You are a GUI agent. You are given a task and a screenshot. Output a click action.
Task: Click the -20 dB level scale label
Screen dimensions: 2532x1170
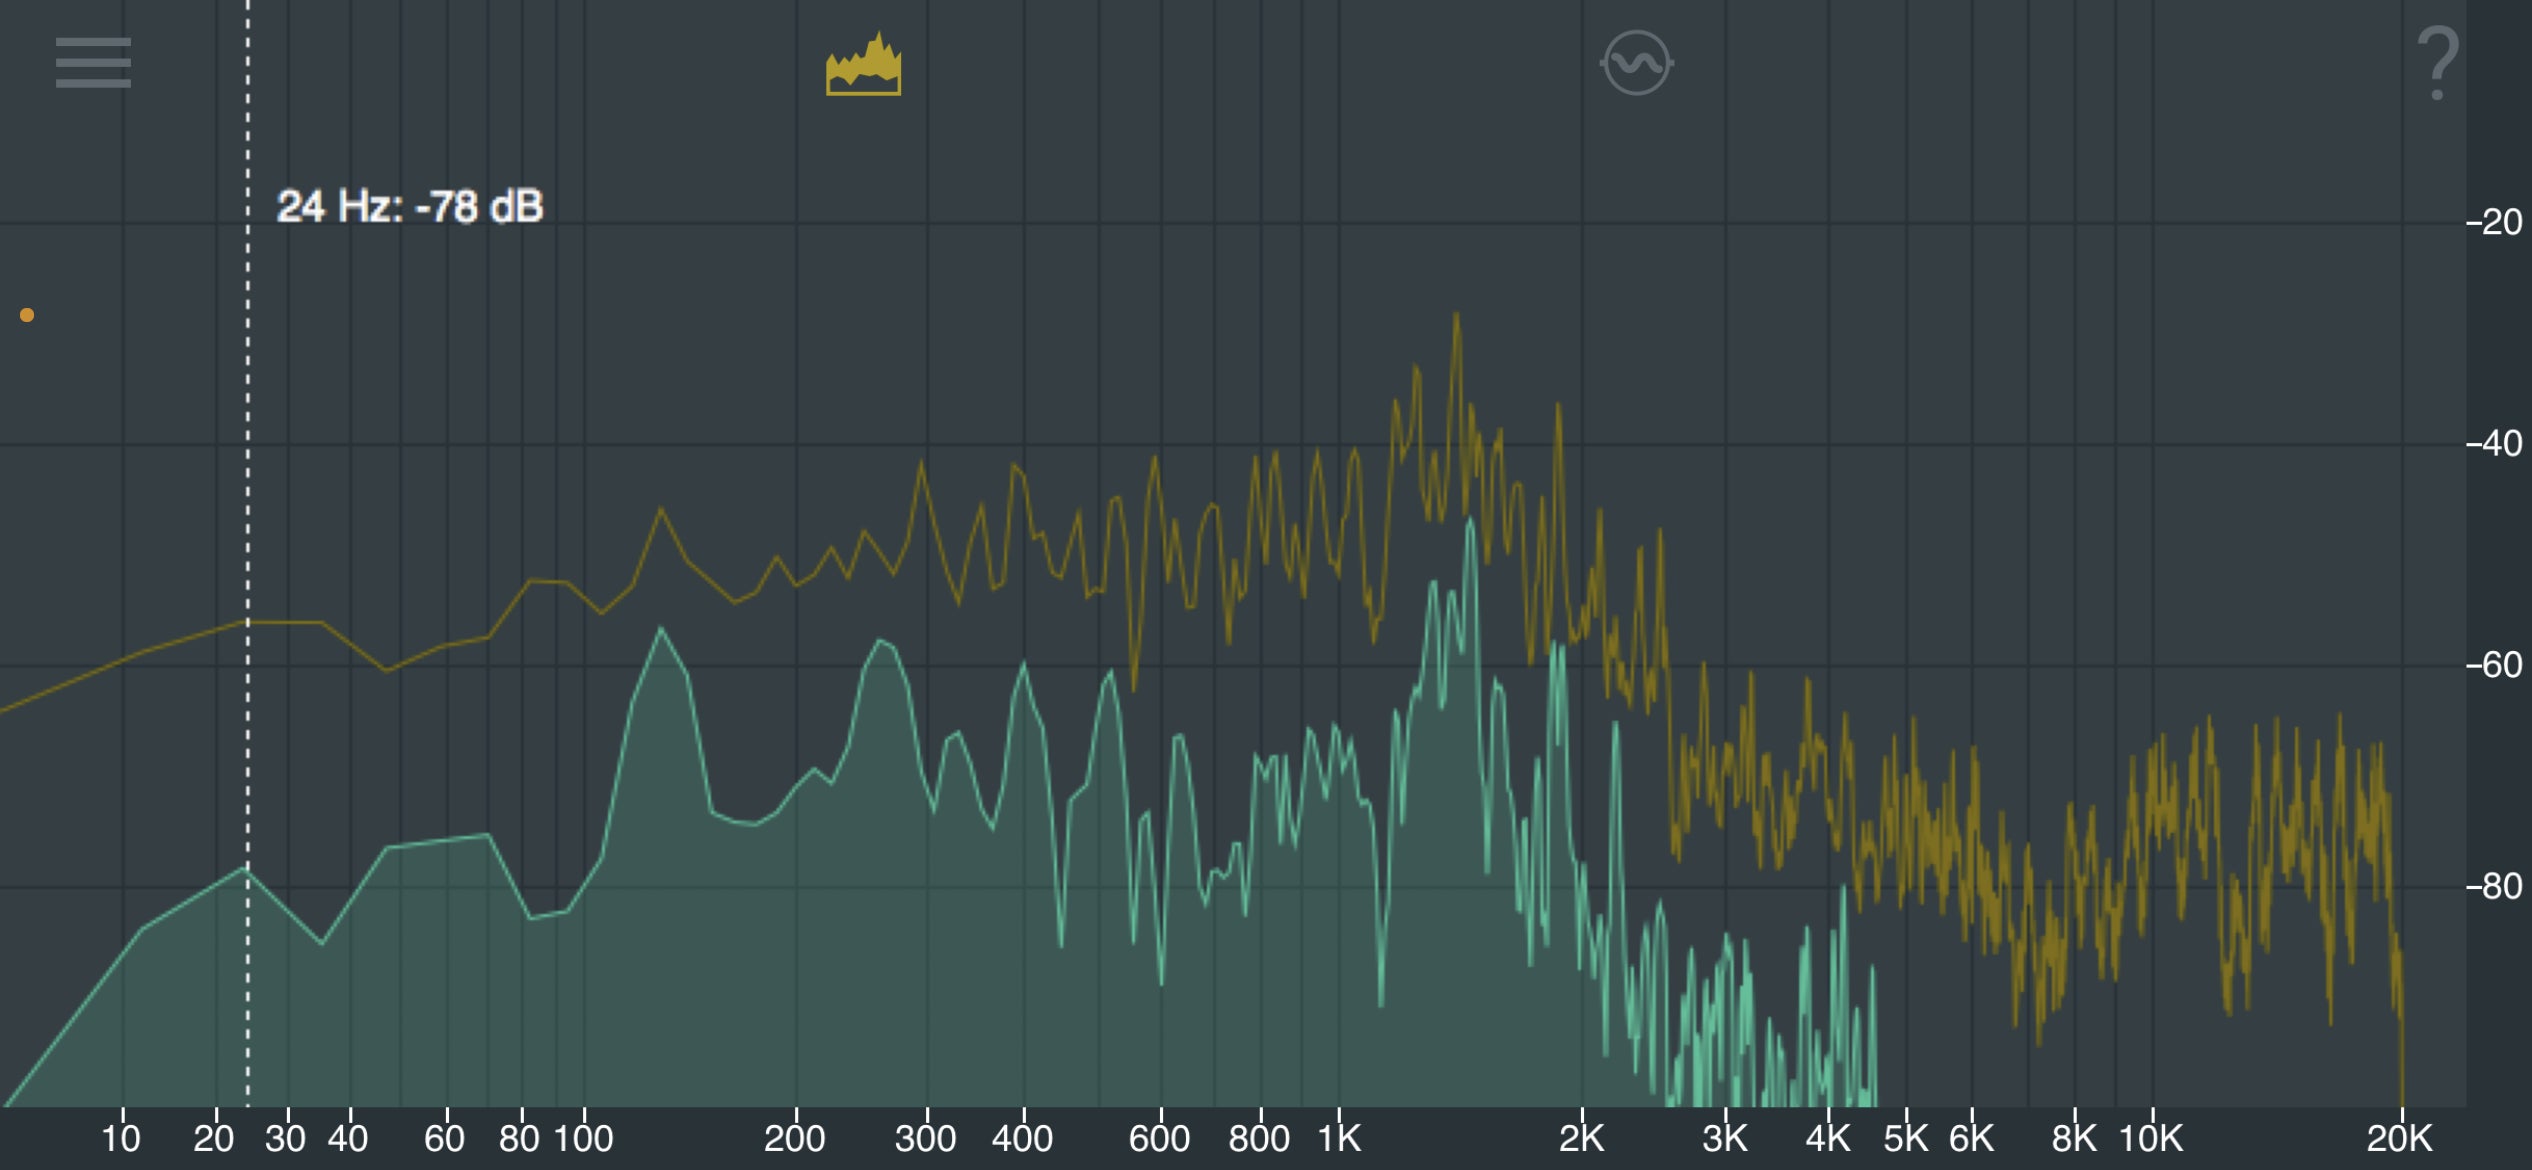(x=2493, y=222)
